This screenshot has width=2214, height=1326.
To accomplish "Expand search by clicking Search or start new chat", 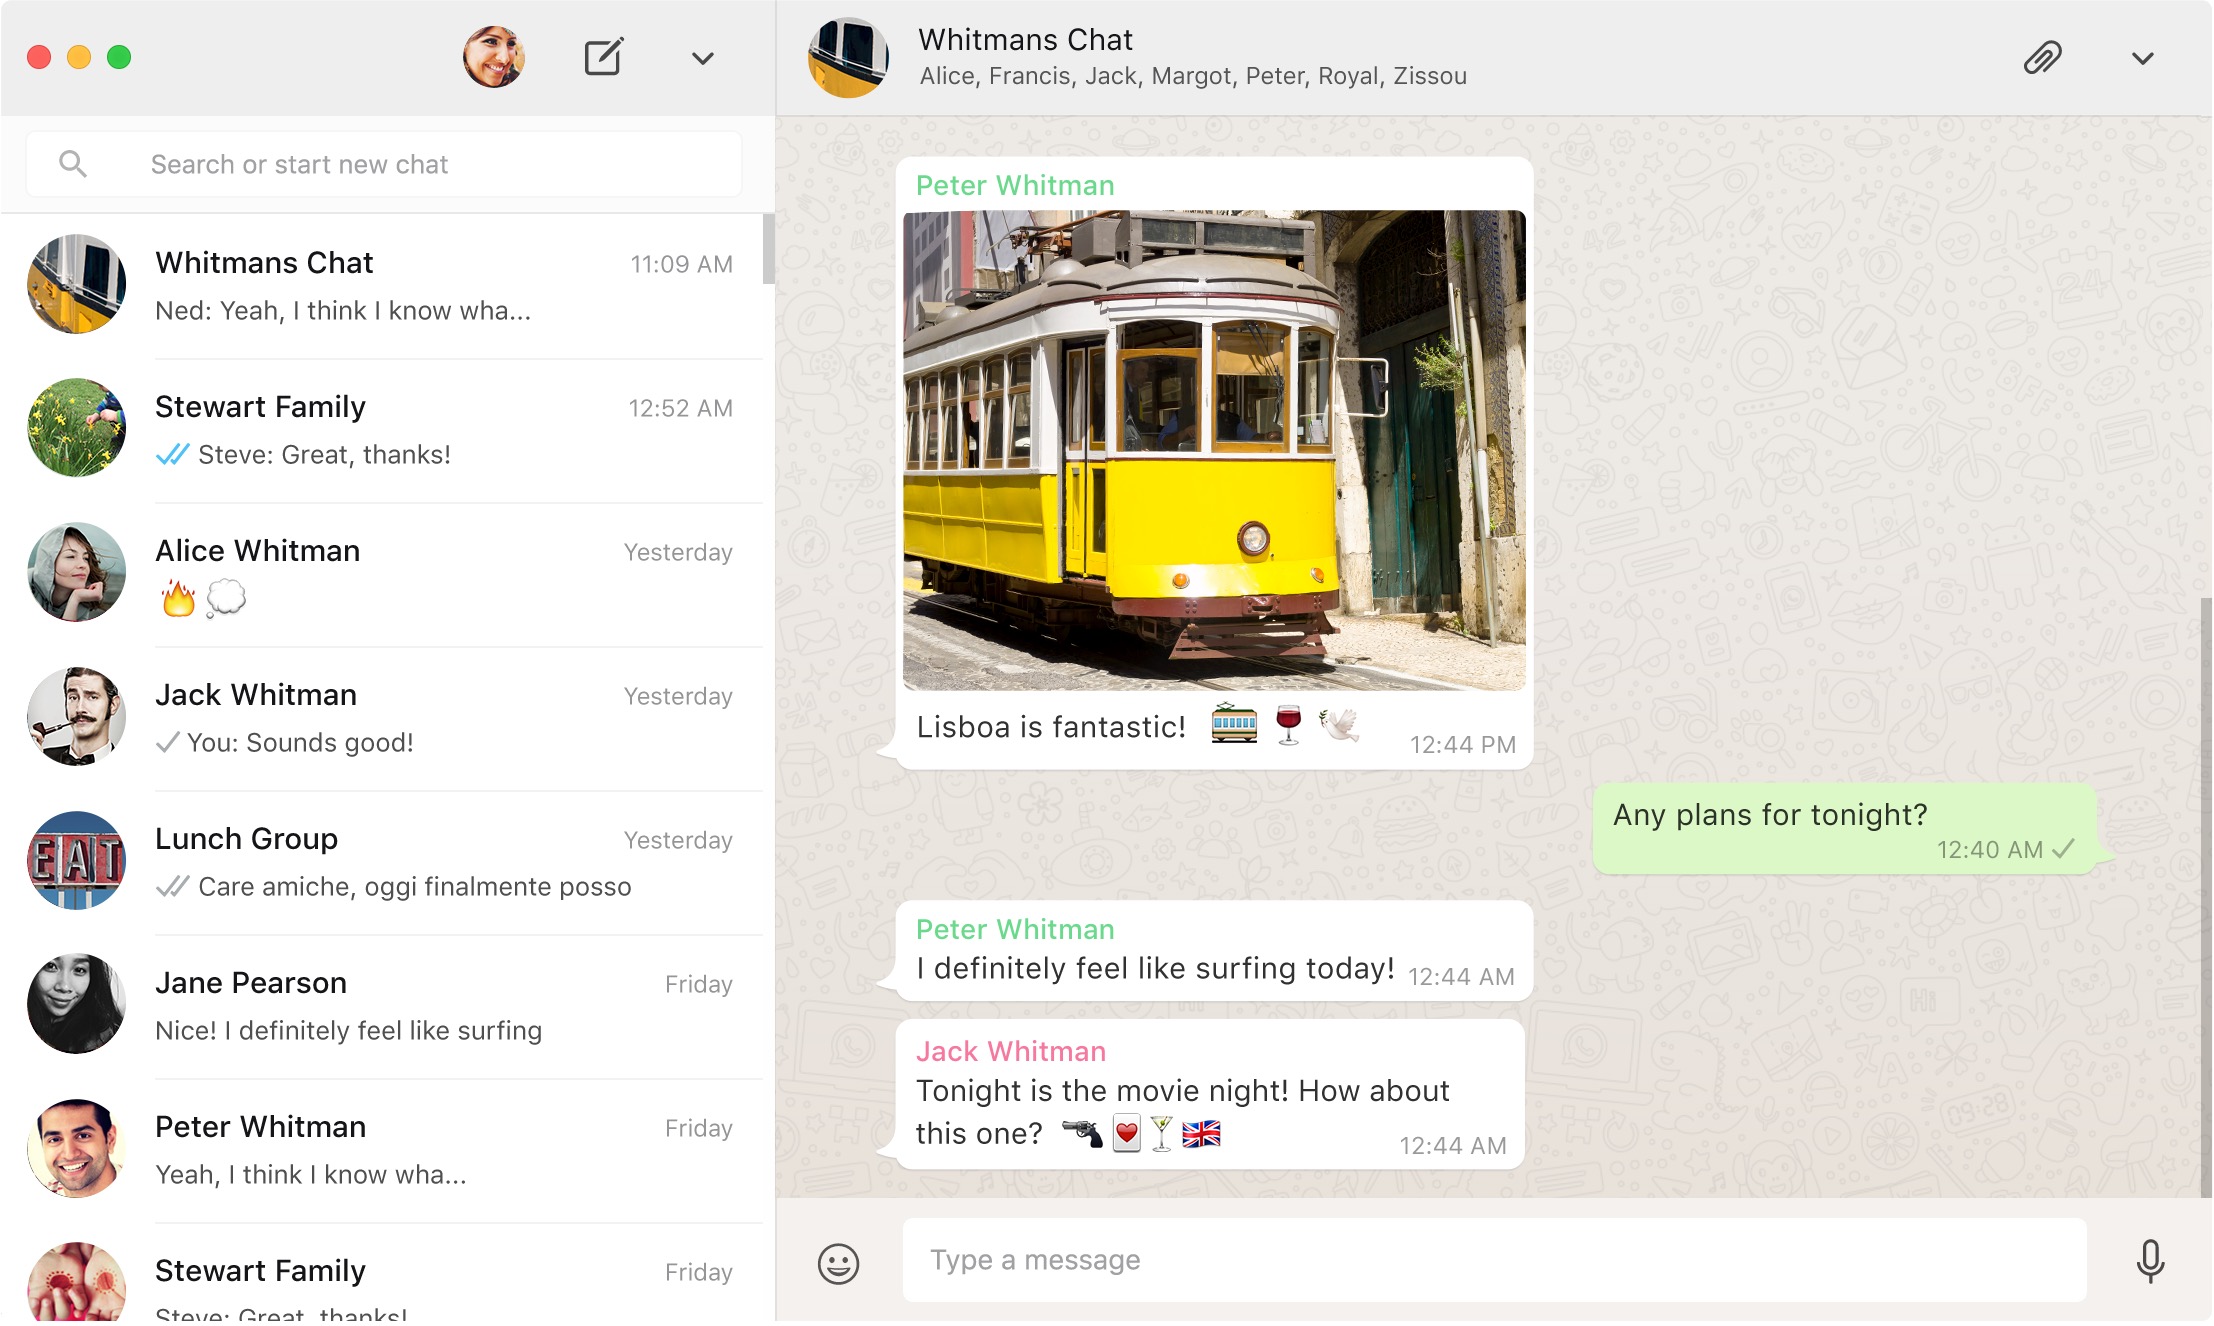I will tap(300, 163).
